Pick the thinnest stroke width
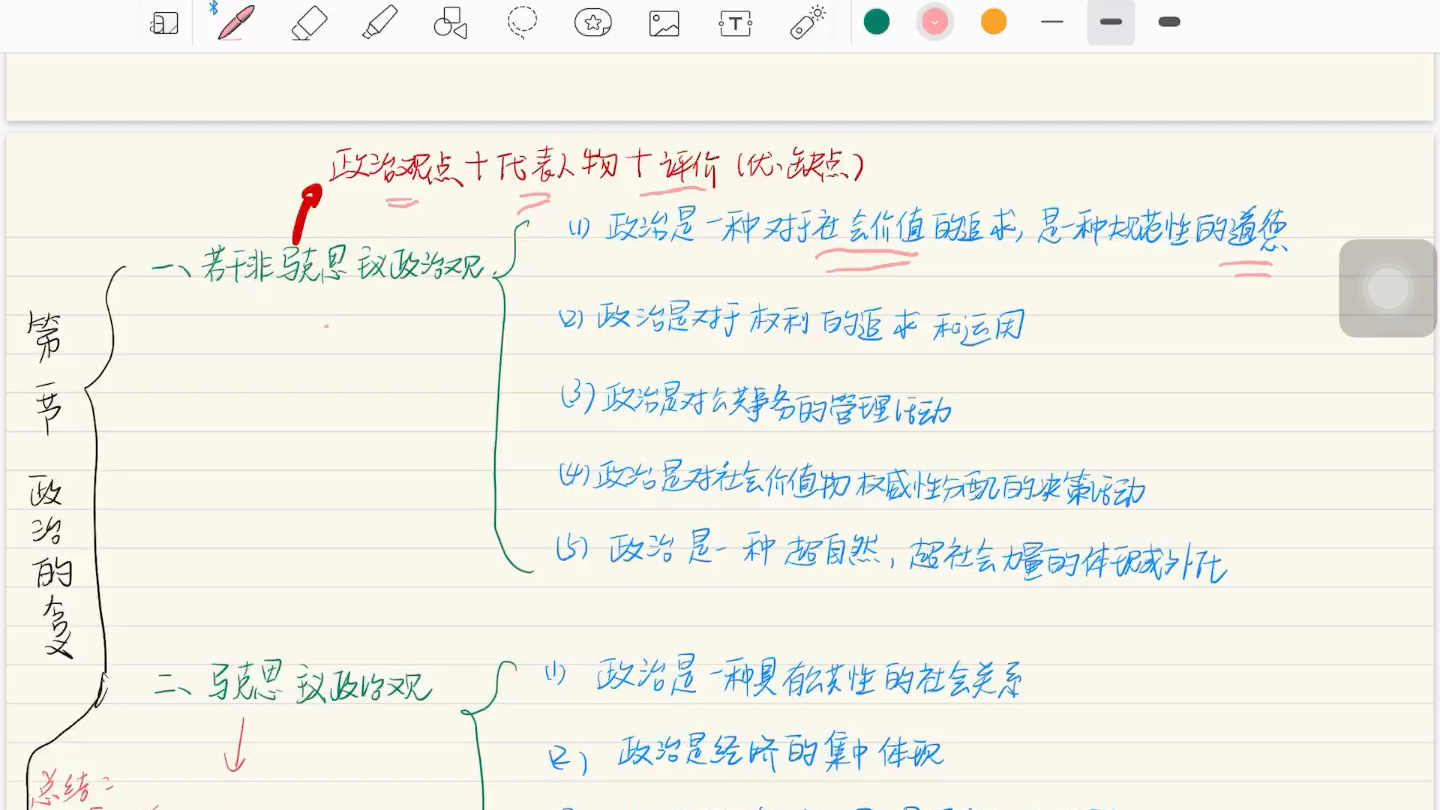 click(x=1052, y=21)
